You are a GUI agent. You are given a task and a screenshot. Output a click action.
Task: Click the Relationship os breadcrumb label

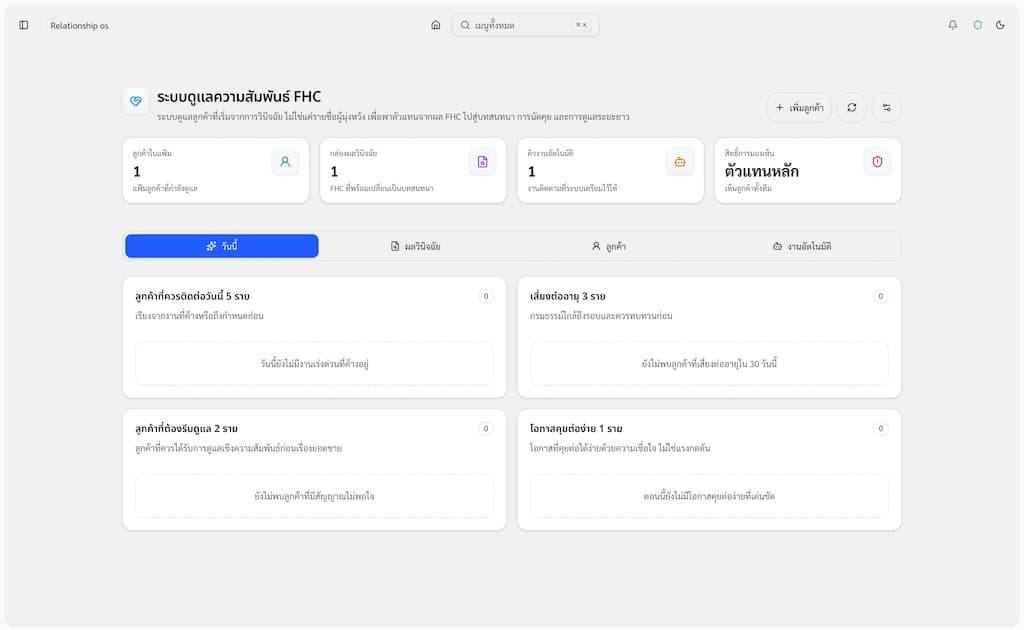pyautogui.click(x=79, y=25)
